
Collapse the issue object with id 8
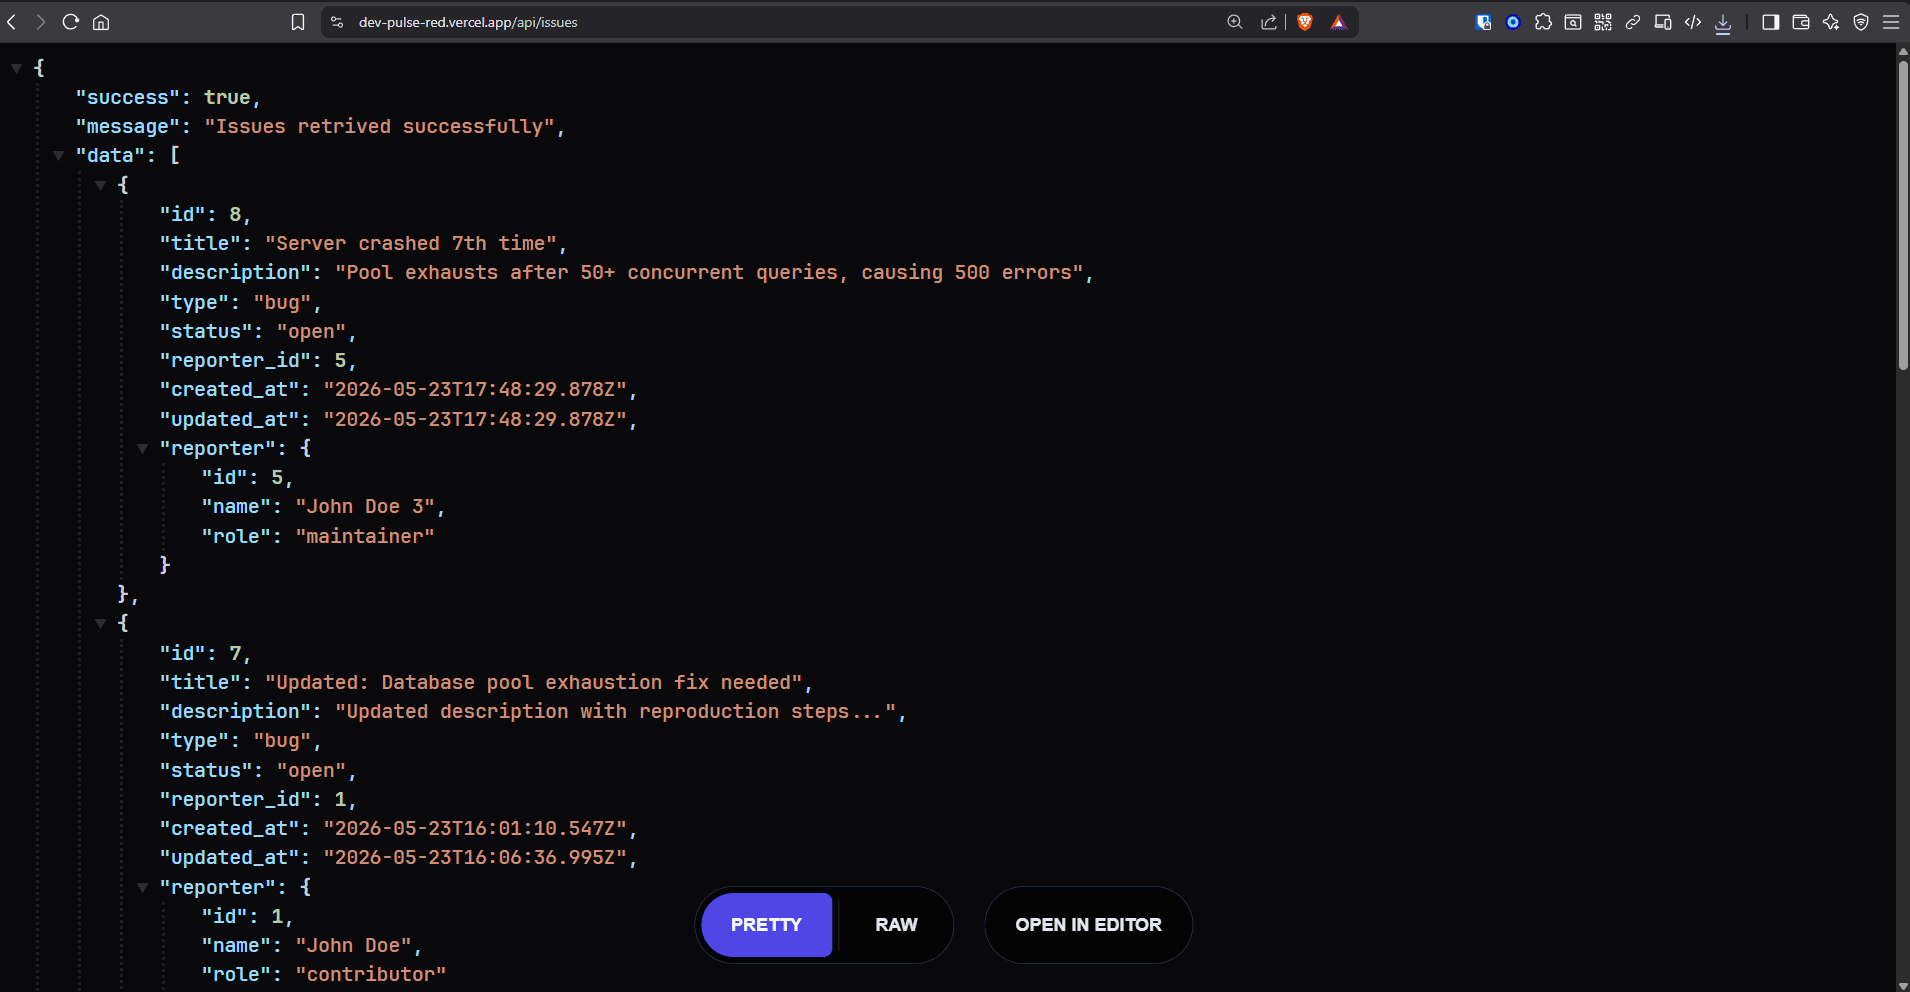click(100, 185)
